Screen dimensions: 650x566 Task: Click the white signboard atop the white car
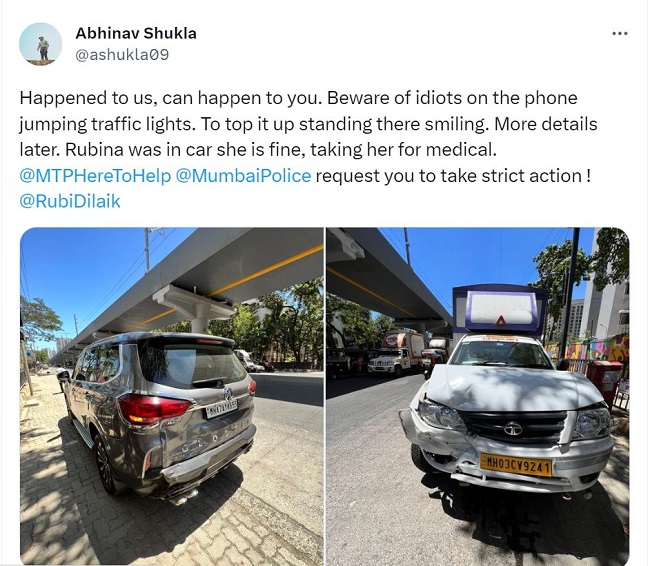(x=501, y=309)
